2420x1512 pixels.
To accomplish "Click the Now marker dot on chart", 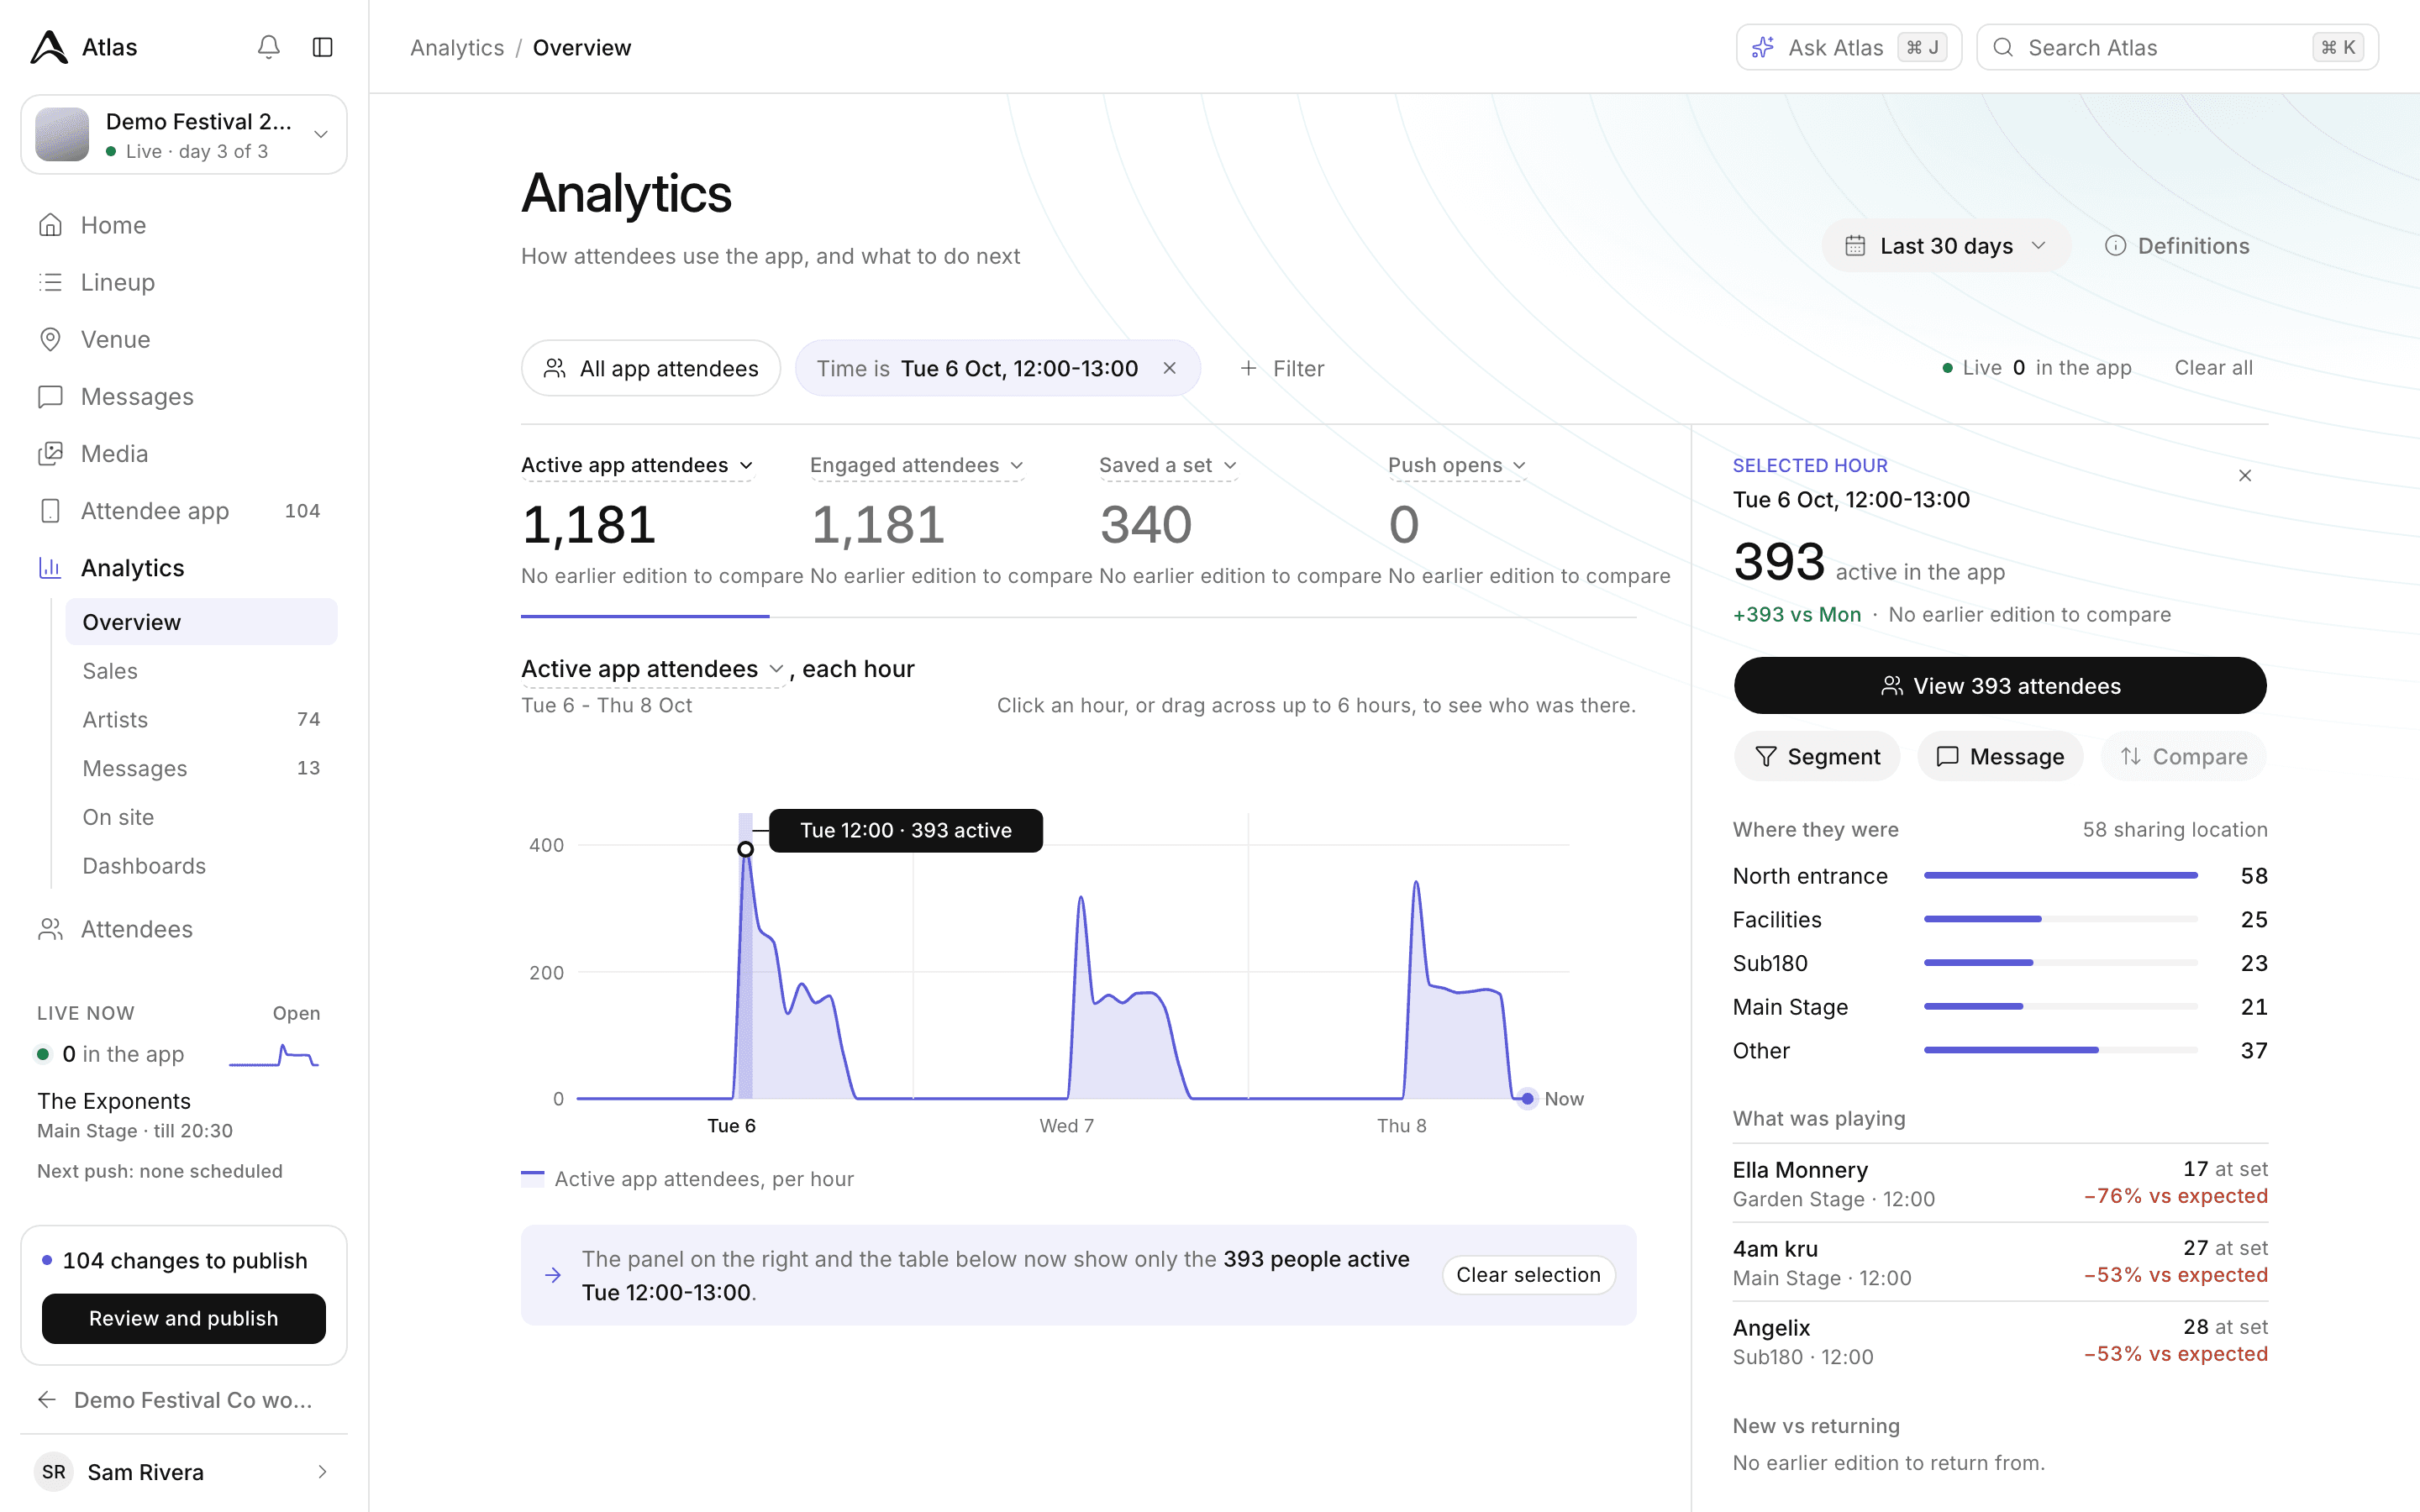I will pyautogui.click(x=1527, y=1098).
